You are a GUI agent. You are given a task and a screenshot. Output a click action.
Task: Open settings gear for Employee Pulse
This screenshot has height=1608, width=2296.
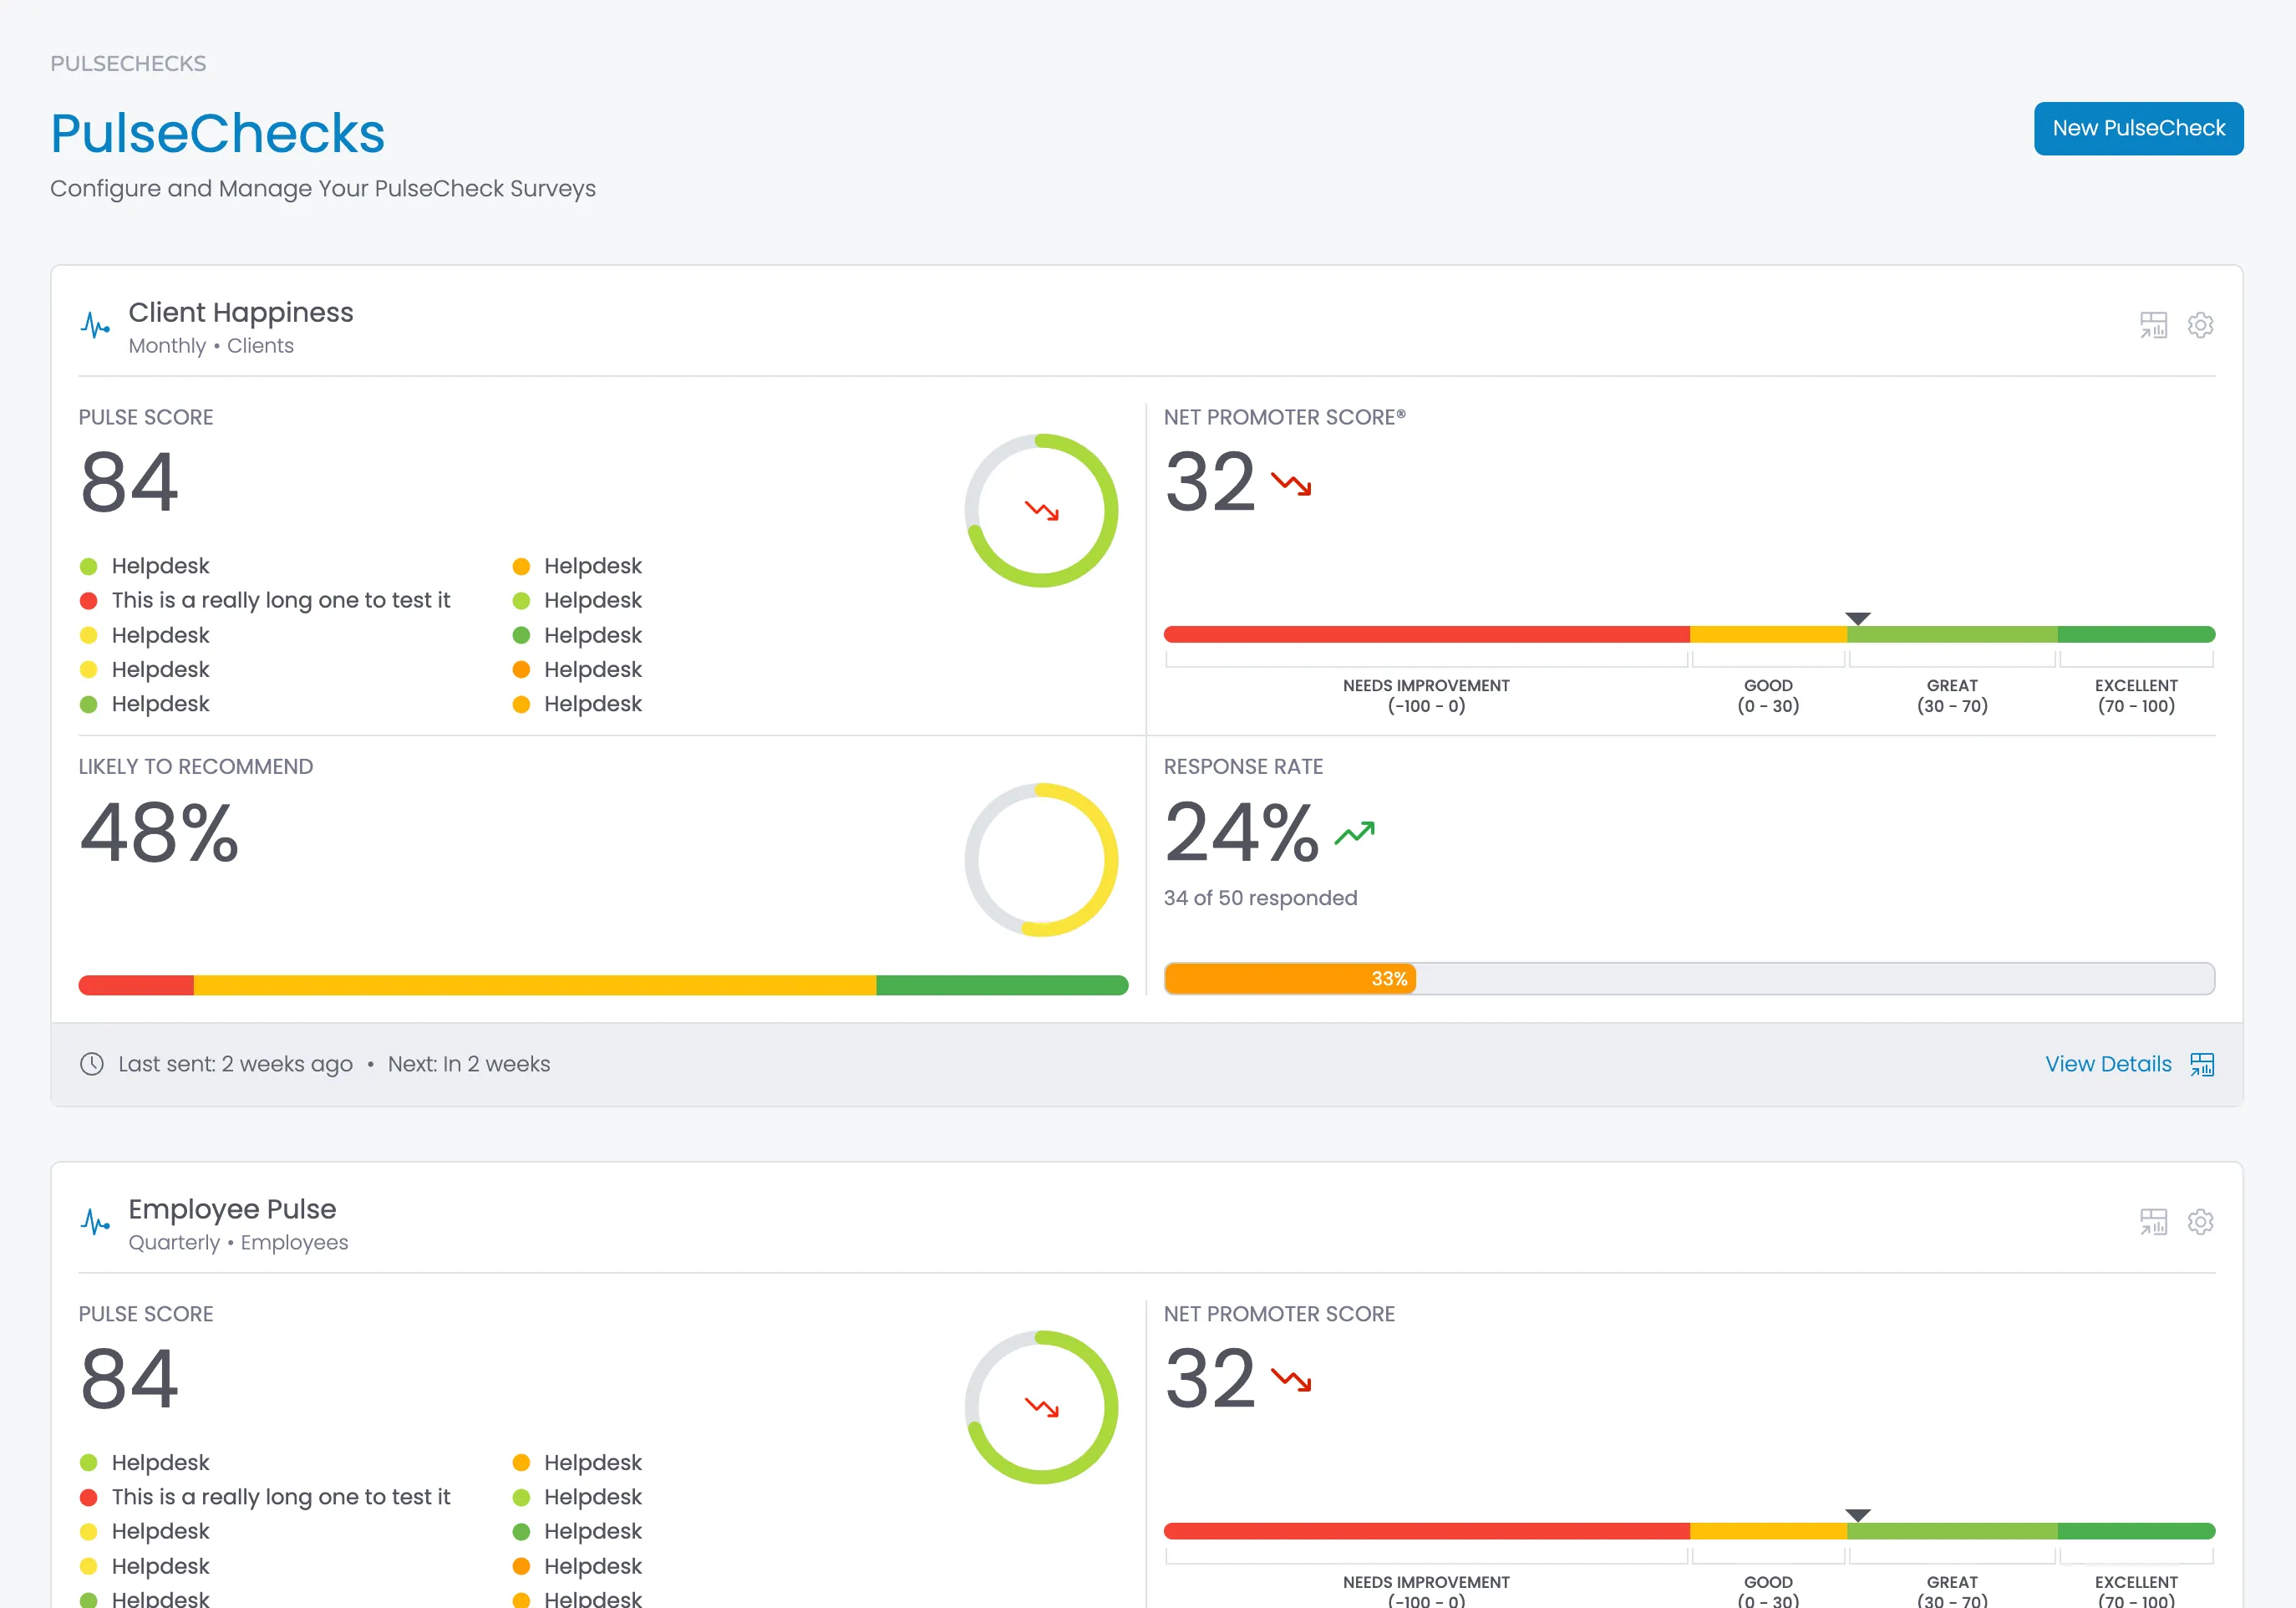tap(2200, 1222)
